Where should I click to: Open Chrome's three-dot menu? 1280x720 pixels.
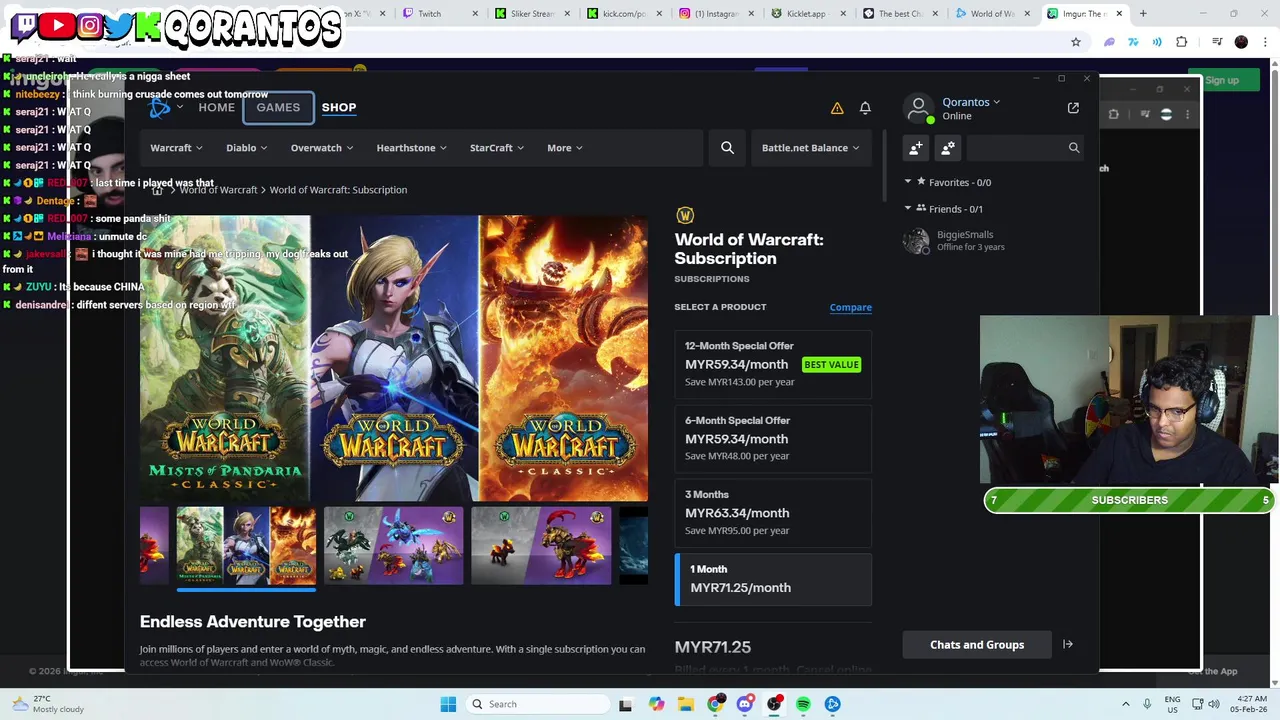point(1266,42)
